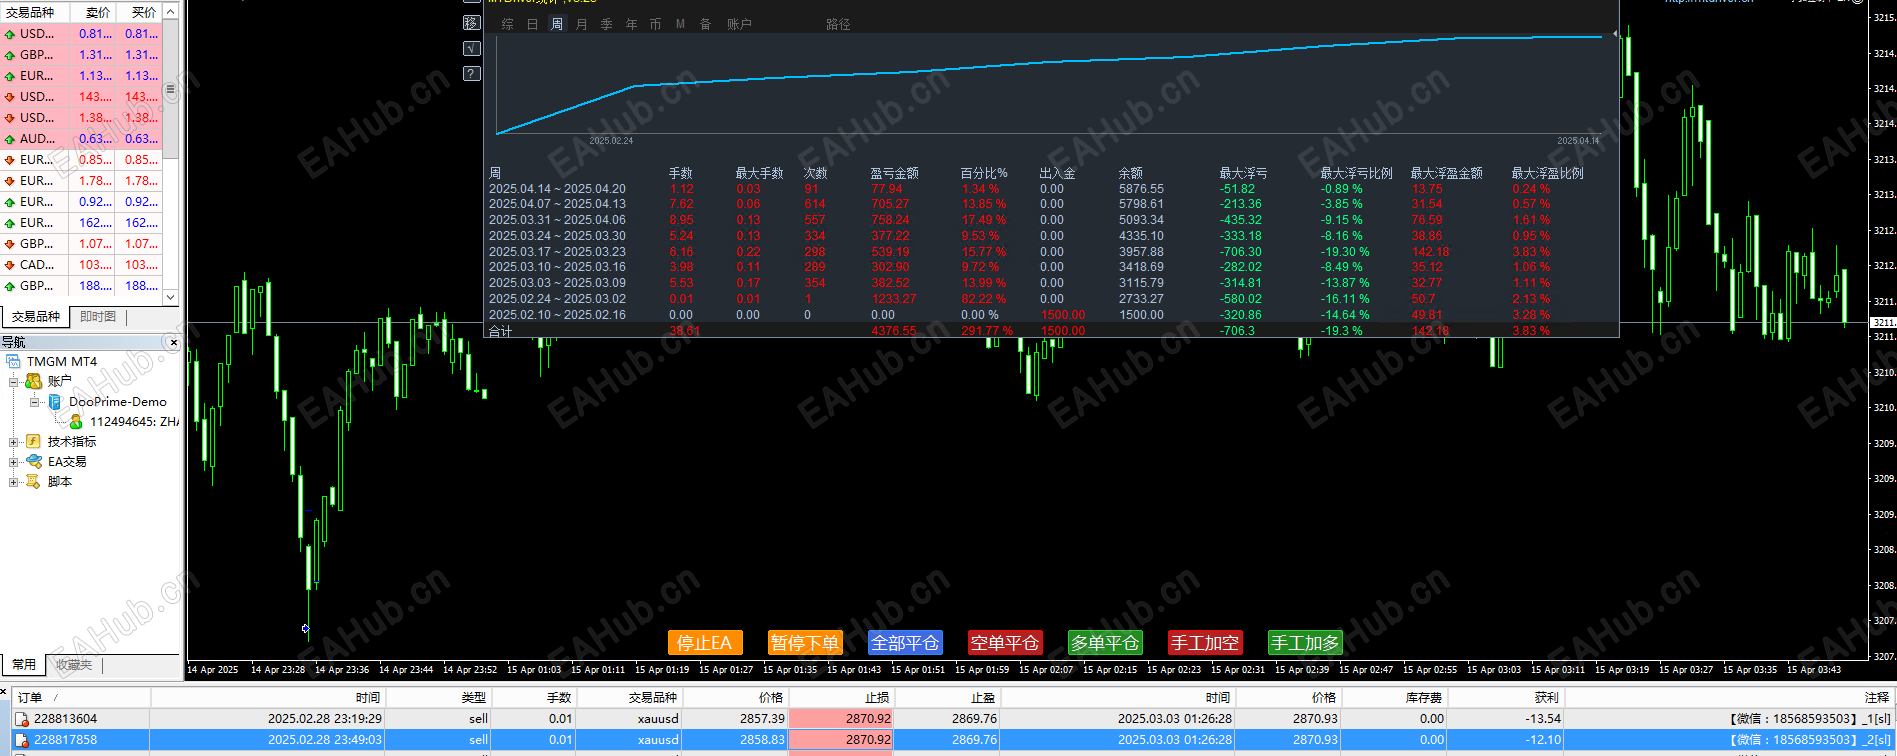Click the 账户 accounts folder icon
The image size is (1897, 756).
tap(34, 381)
